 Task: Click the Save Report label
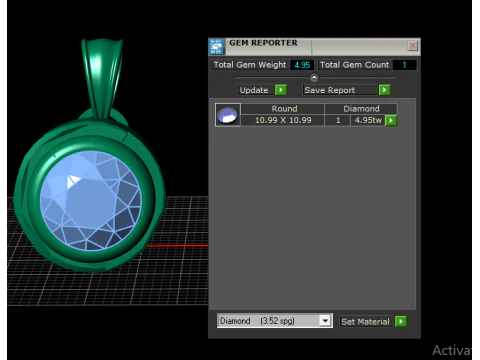[340, 90]
